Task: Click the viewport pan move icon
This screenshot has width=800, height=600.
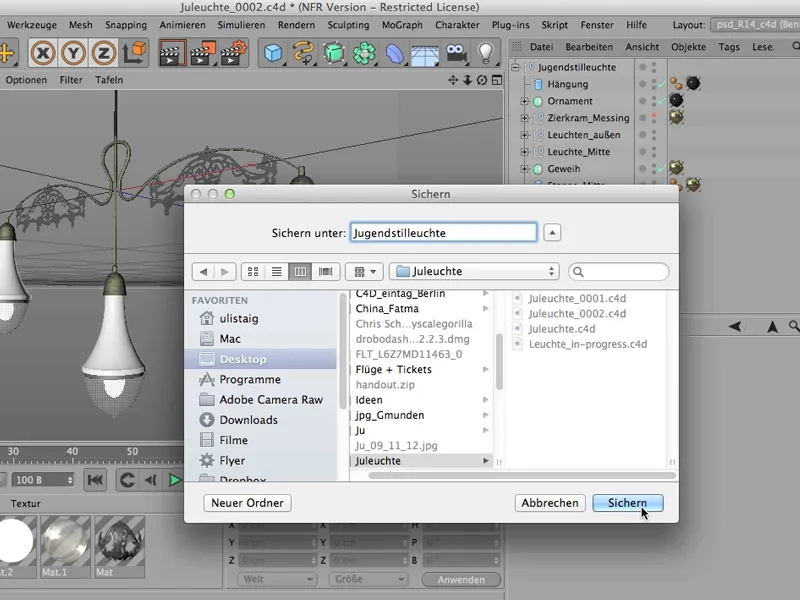Action: tap(453, 80)
